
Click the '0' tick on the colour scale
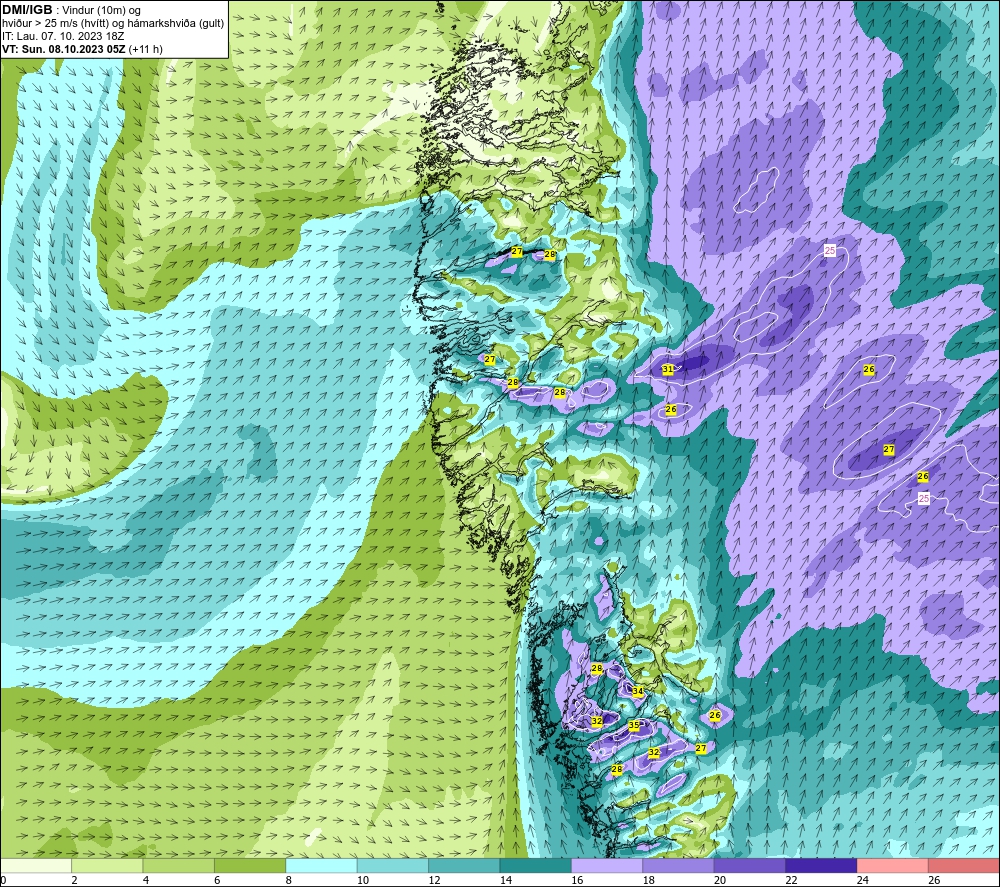coord(3,880)
